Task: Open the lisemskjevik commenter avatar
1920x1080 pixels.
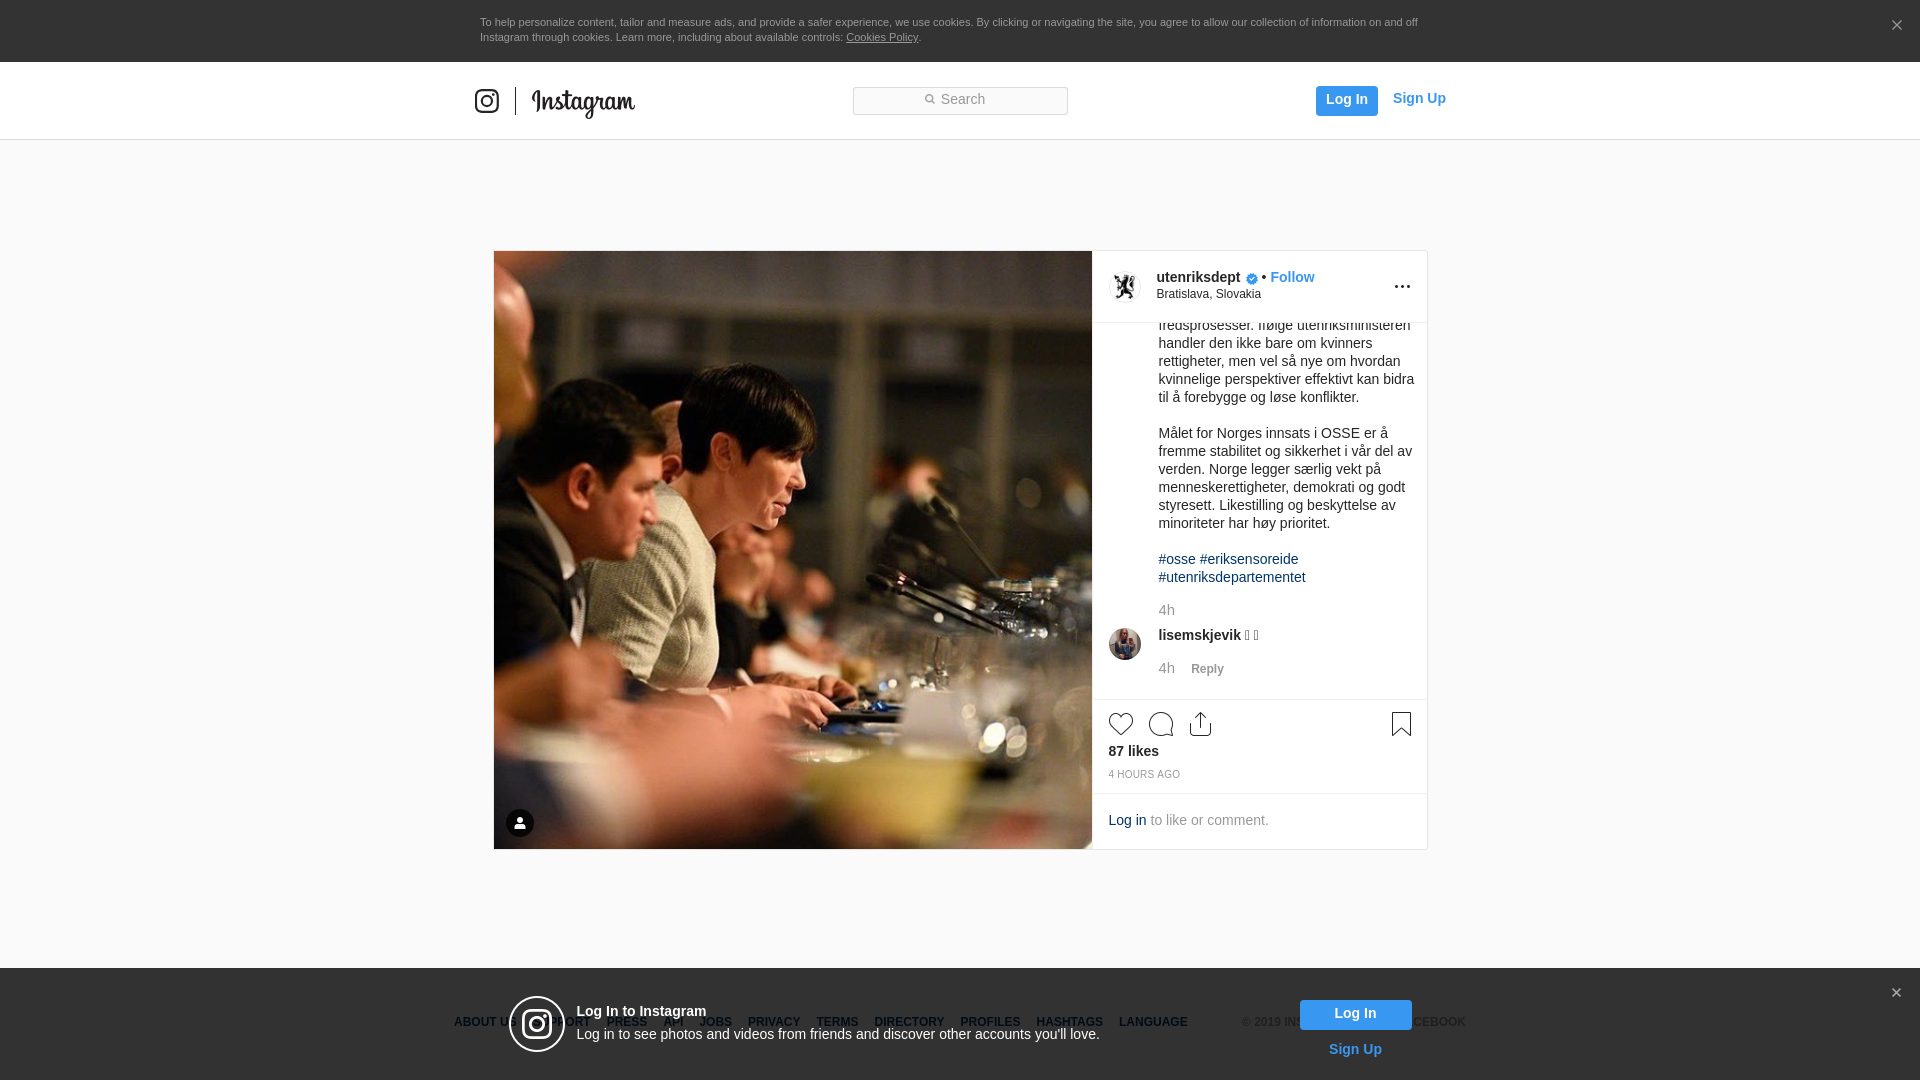Action: (1125, 644)
